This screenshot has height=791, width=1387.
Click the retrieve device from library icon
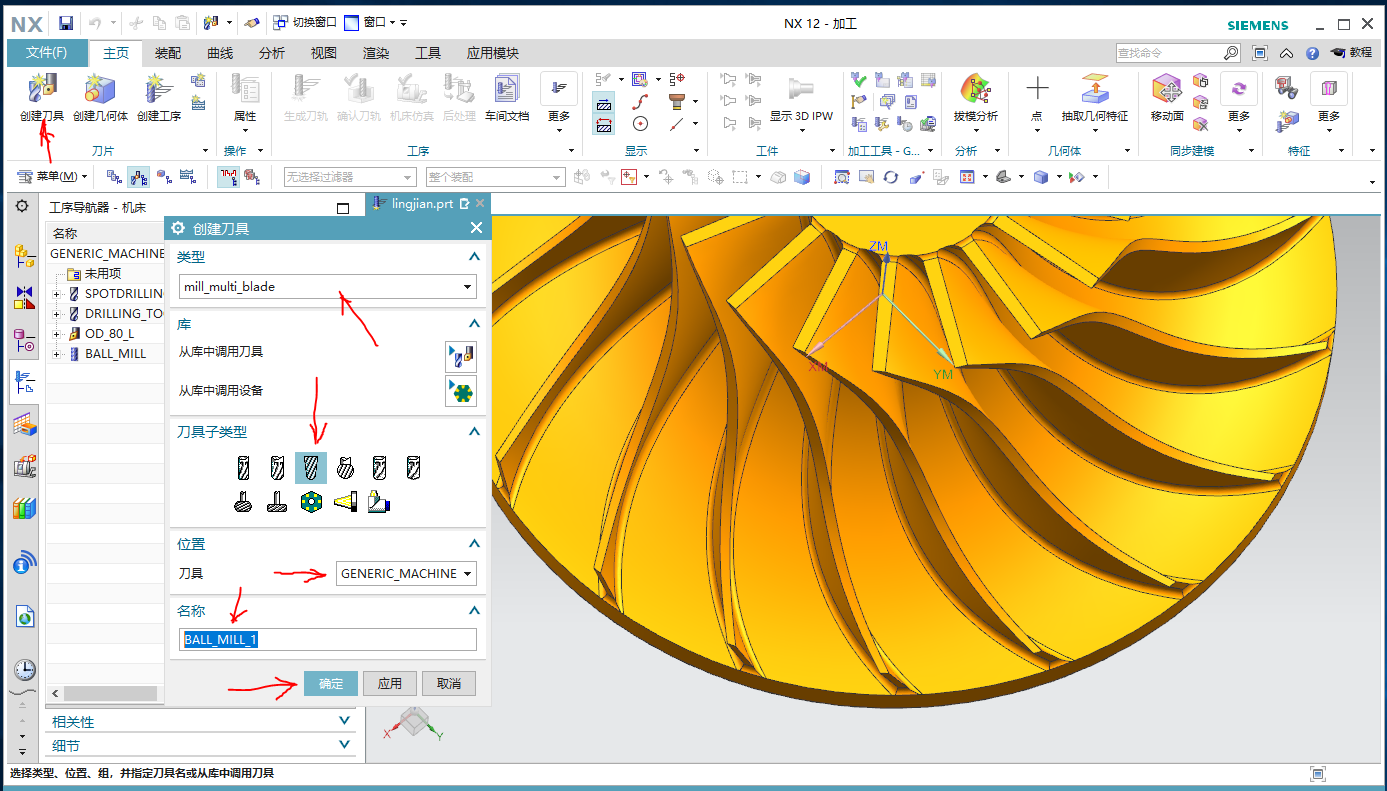tap(460, 391)
